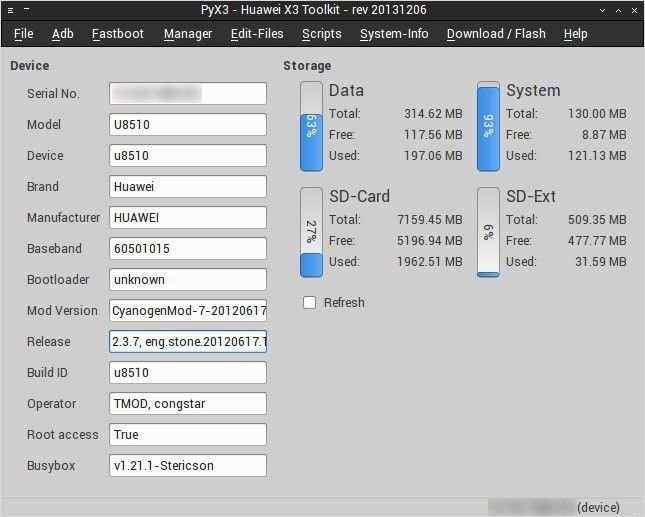Open the Edit-Files menu

[257, 34]
